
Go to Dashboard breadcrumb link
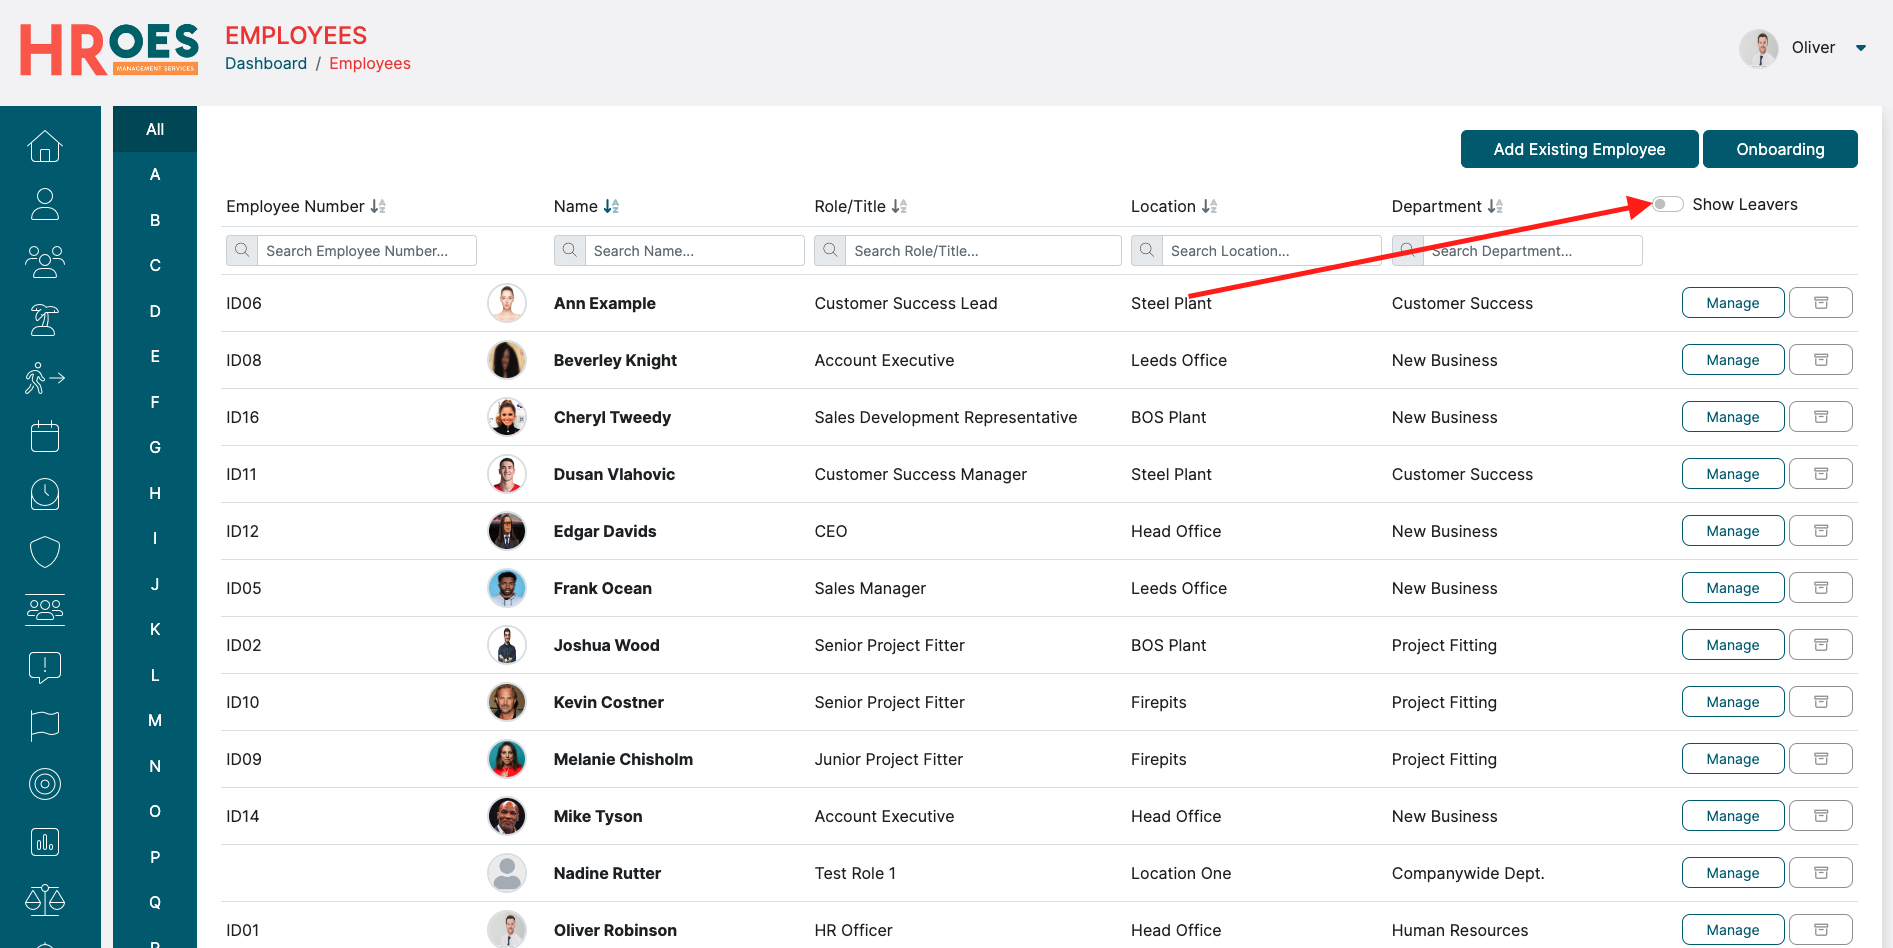click(x=266, y=63)
